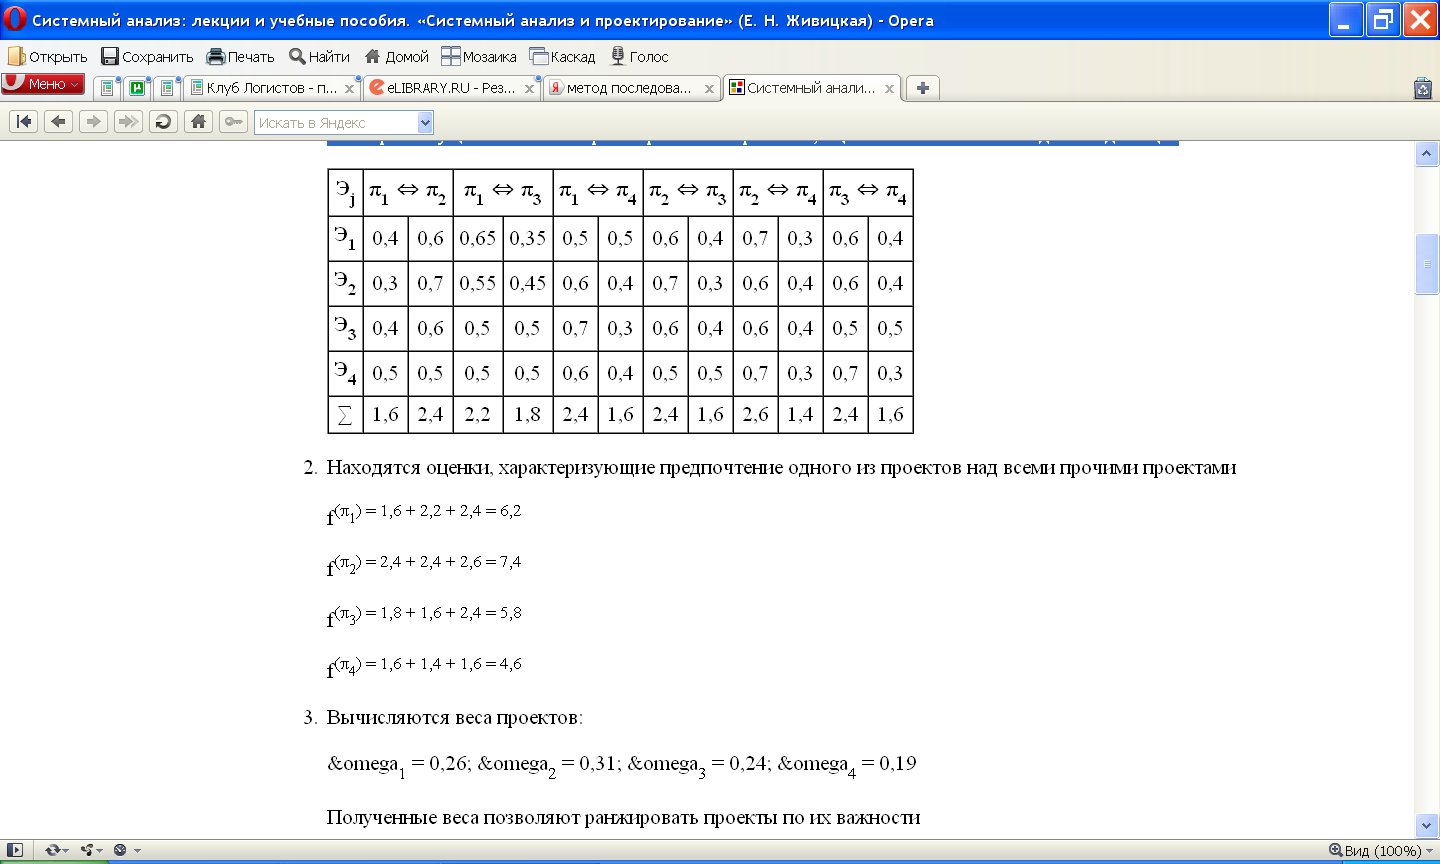Click the Домой (Home) toolbar button
The width and height of the screenshot is (1440, 864).
tap(396, 57)
